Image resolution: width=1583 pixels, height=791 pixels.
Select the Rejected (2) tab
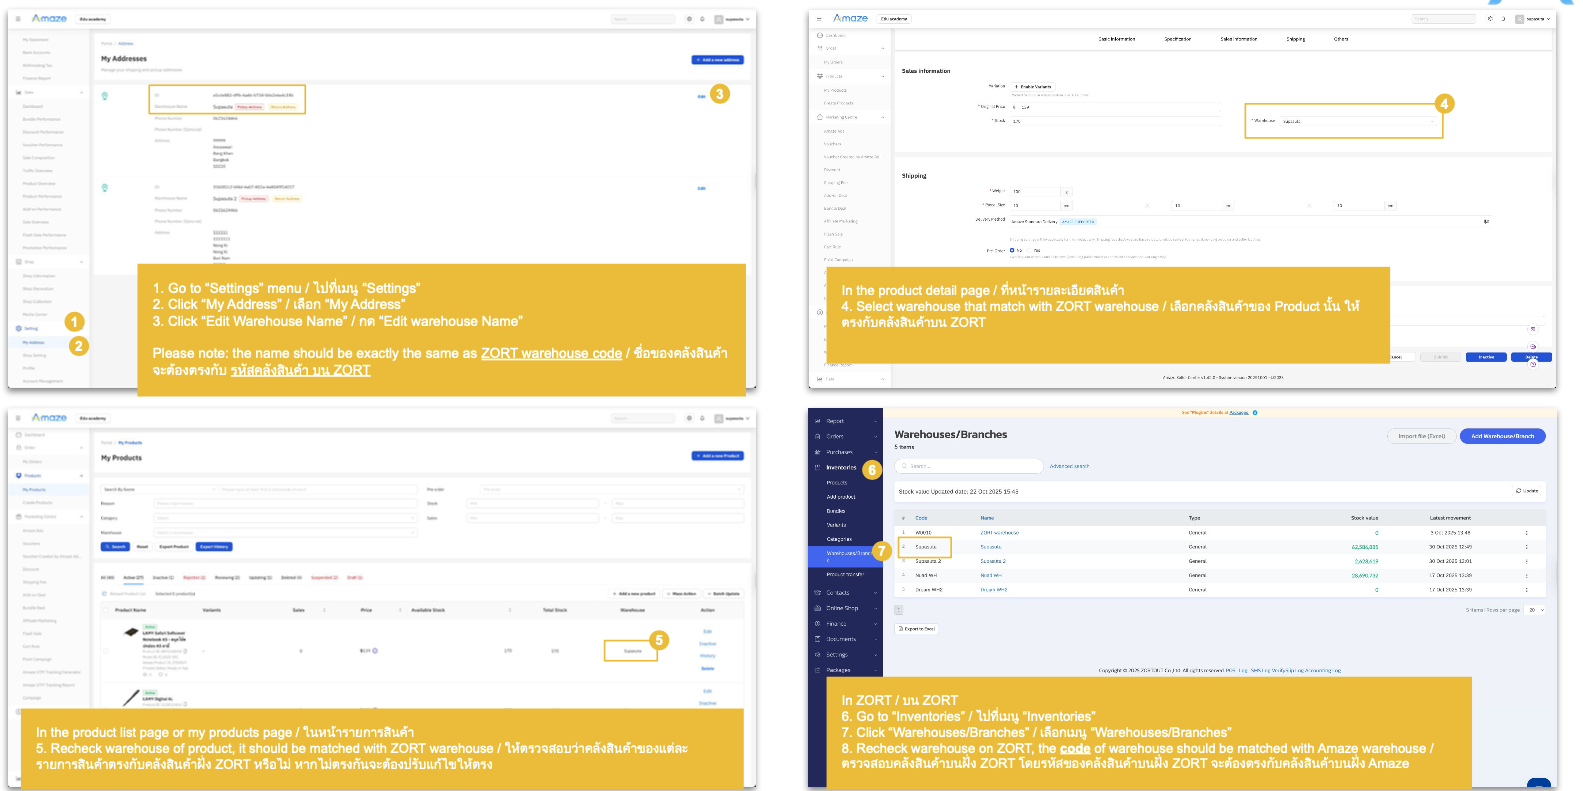(x=194, y=577)
